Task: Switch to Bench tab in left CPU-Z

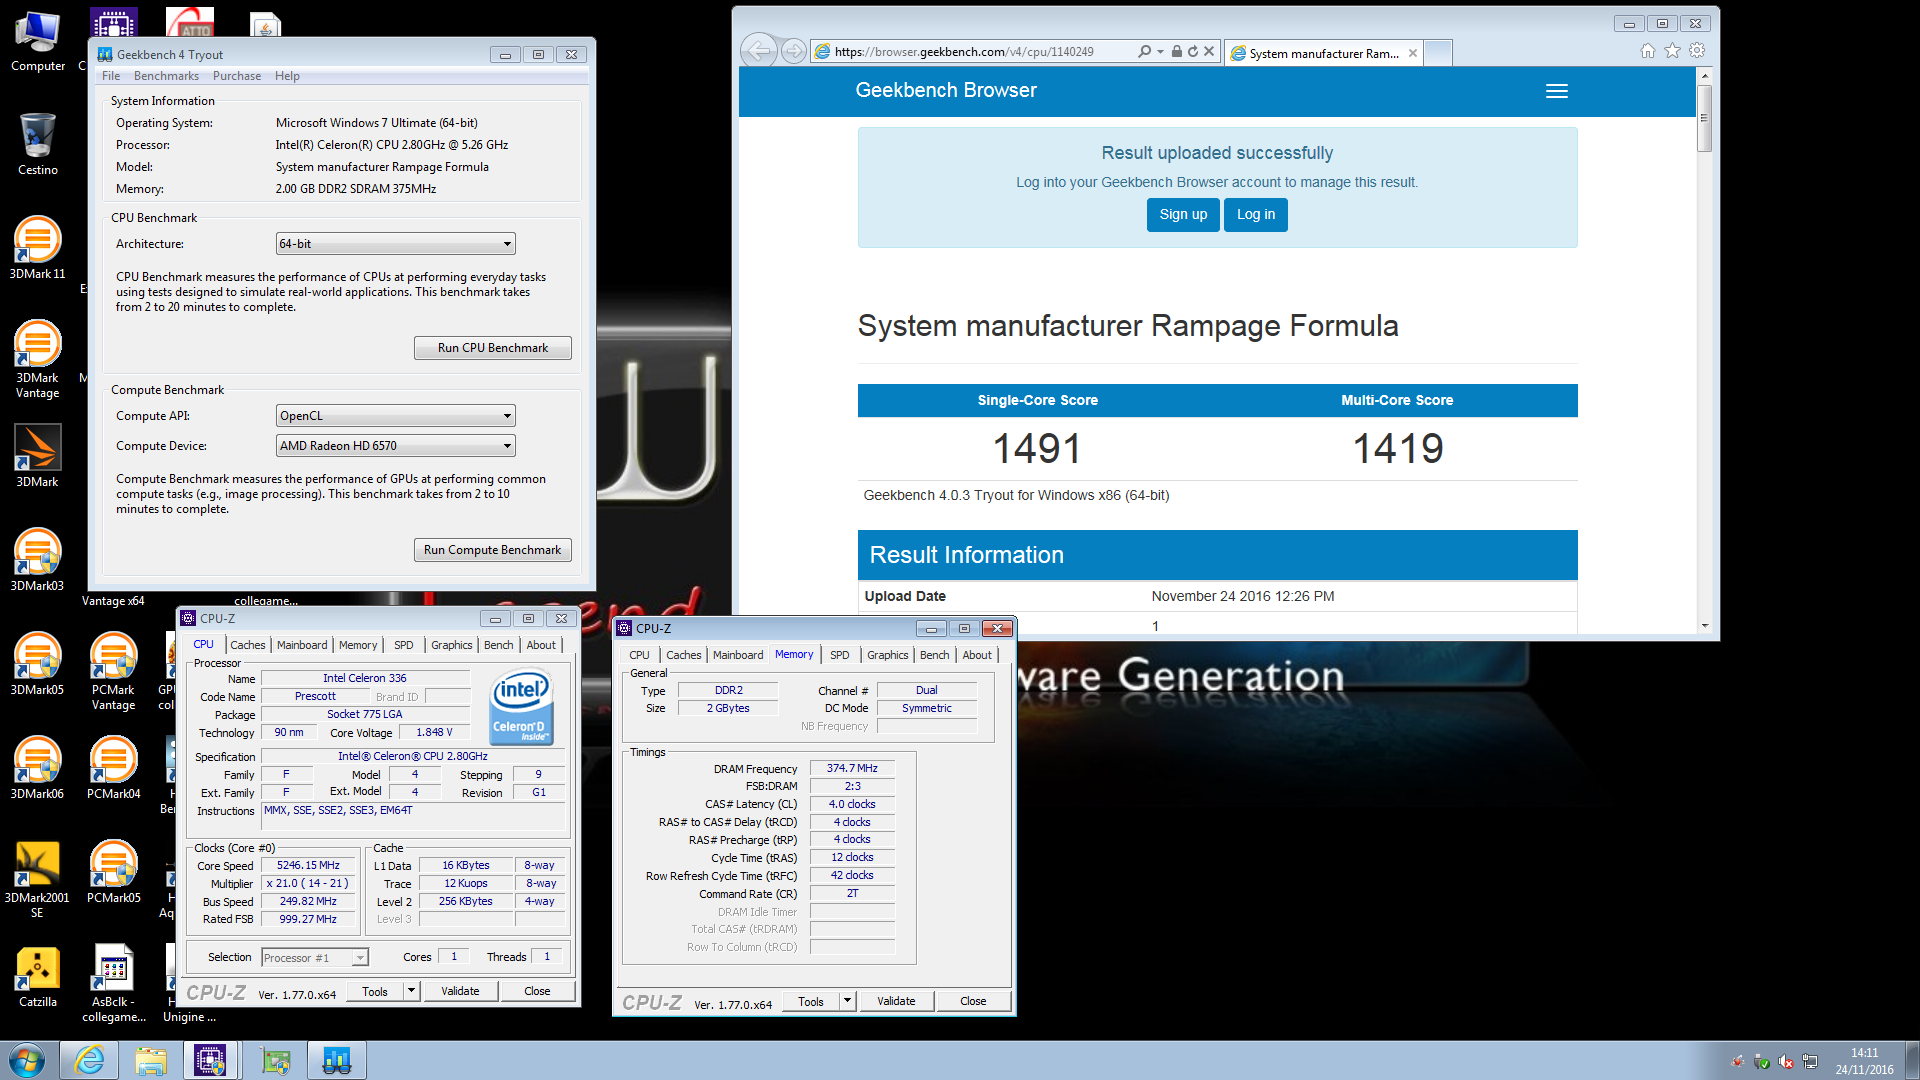Action: click(x=498, y=645)
